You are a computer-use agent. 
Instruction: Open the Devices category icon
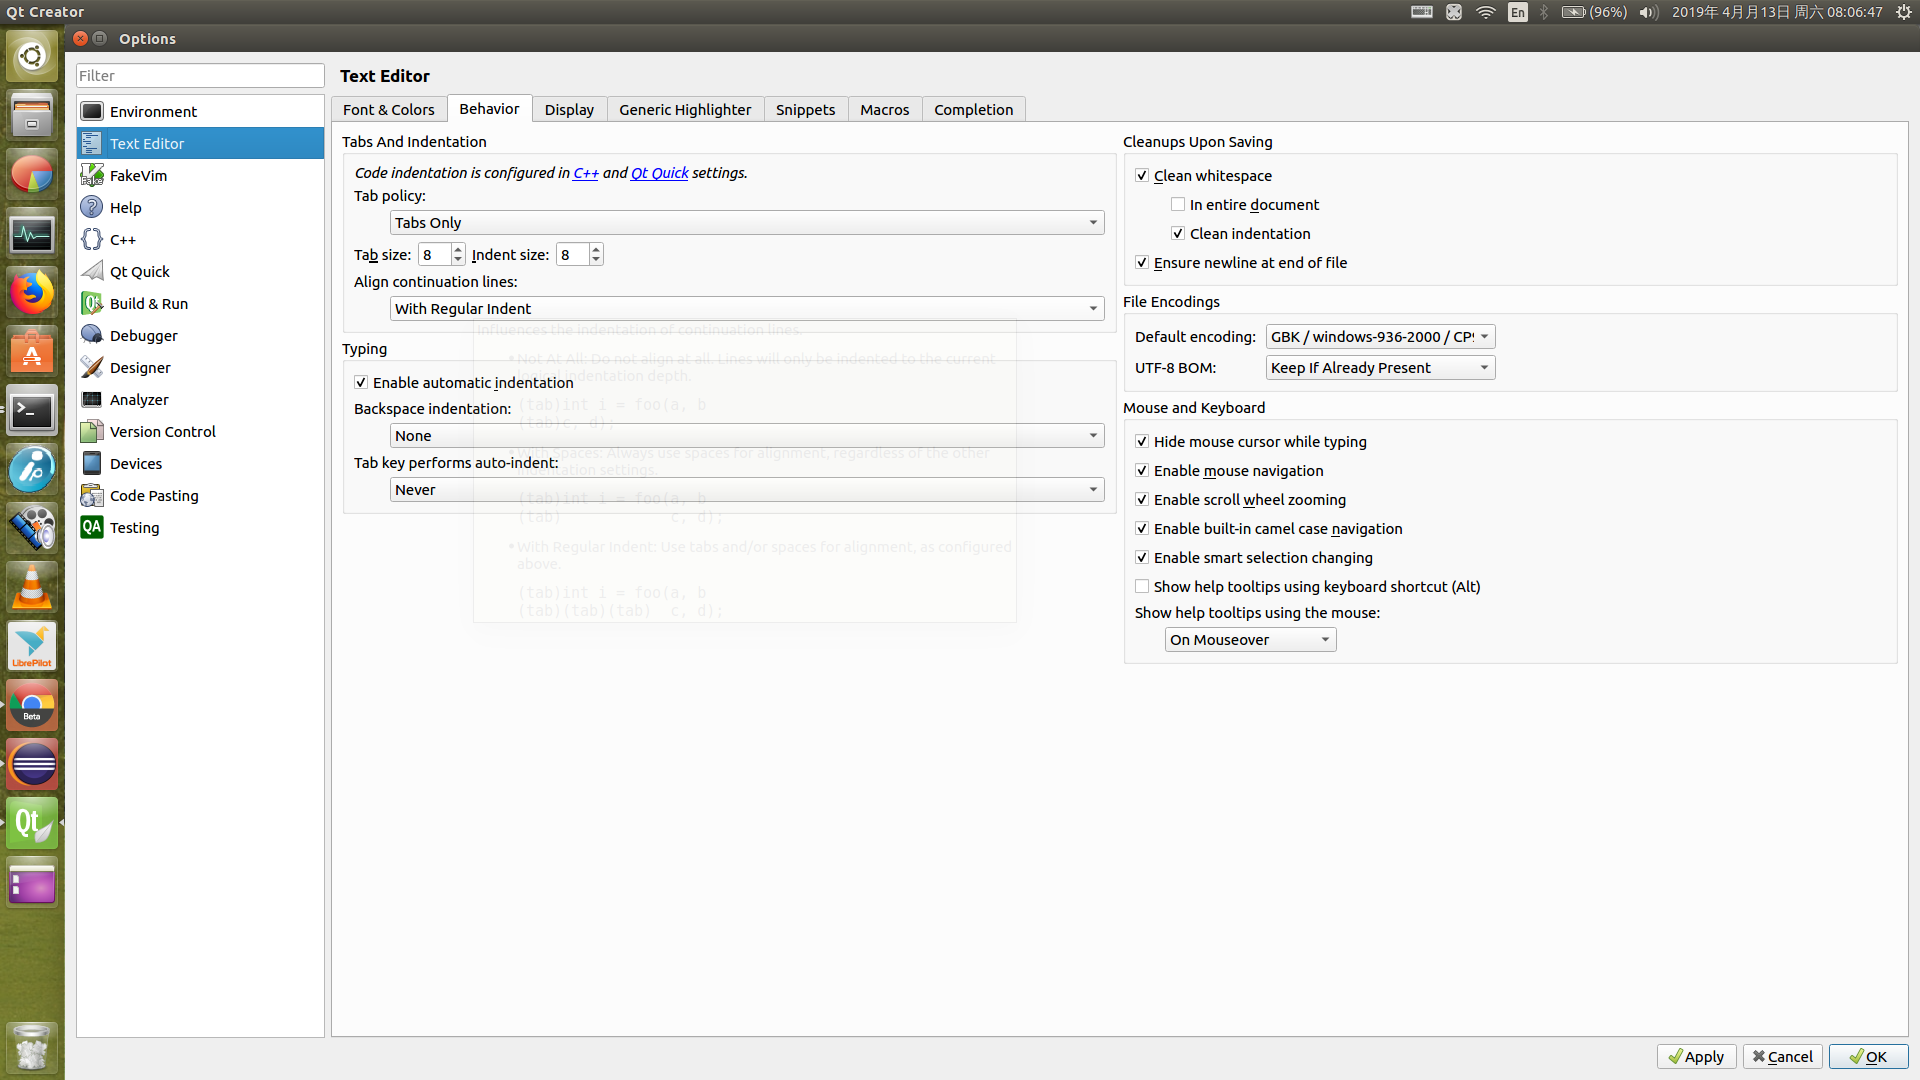(92, 463)
